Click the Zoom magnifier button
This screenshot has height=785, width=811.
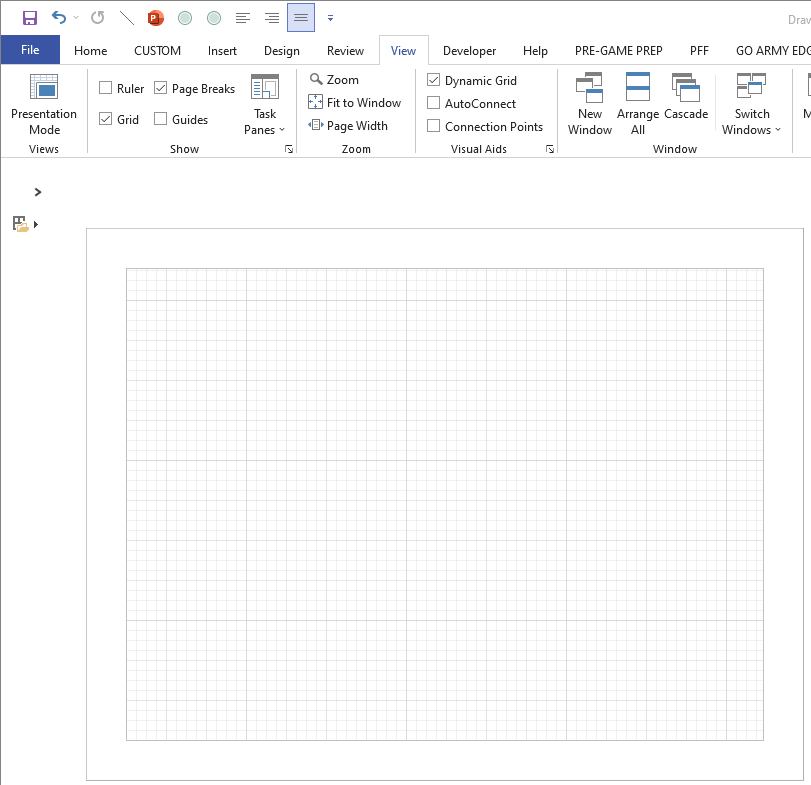pos(334,80)
